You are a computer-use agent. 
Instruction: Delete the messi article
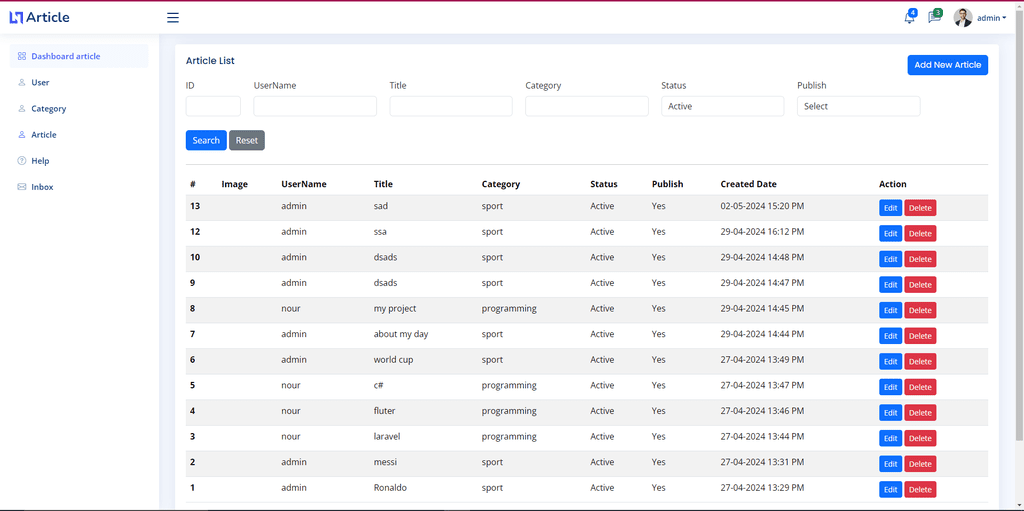pos(920,464)
